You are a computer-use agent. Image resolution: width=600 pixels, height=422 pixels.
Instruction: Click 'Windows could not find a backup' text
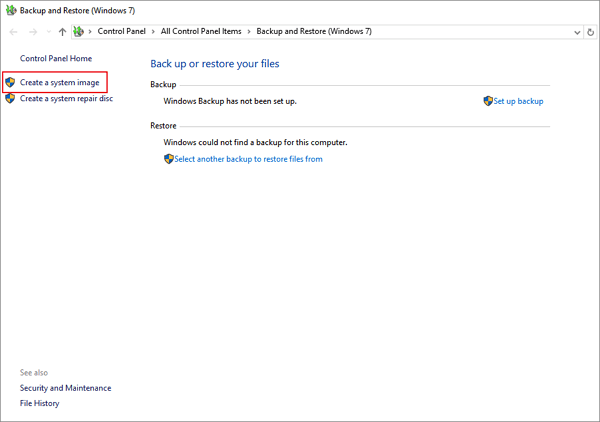[255, 142]
